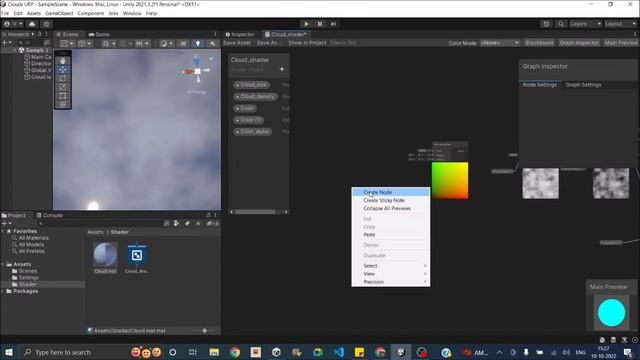
Task: Click Windows Start button
Action: click(9, 352)
